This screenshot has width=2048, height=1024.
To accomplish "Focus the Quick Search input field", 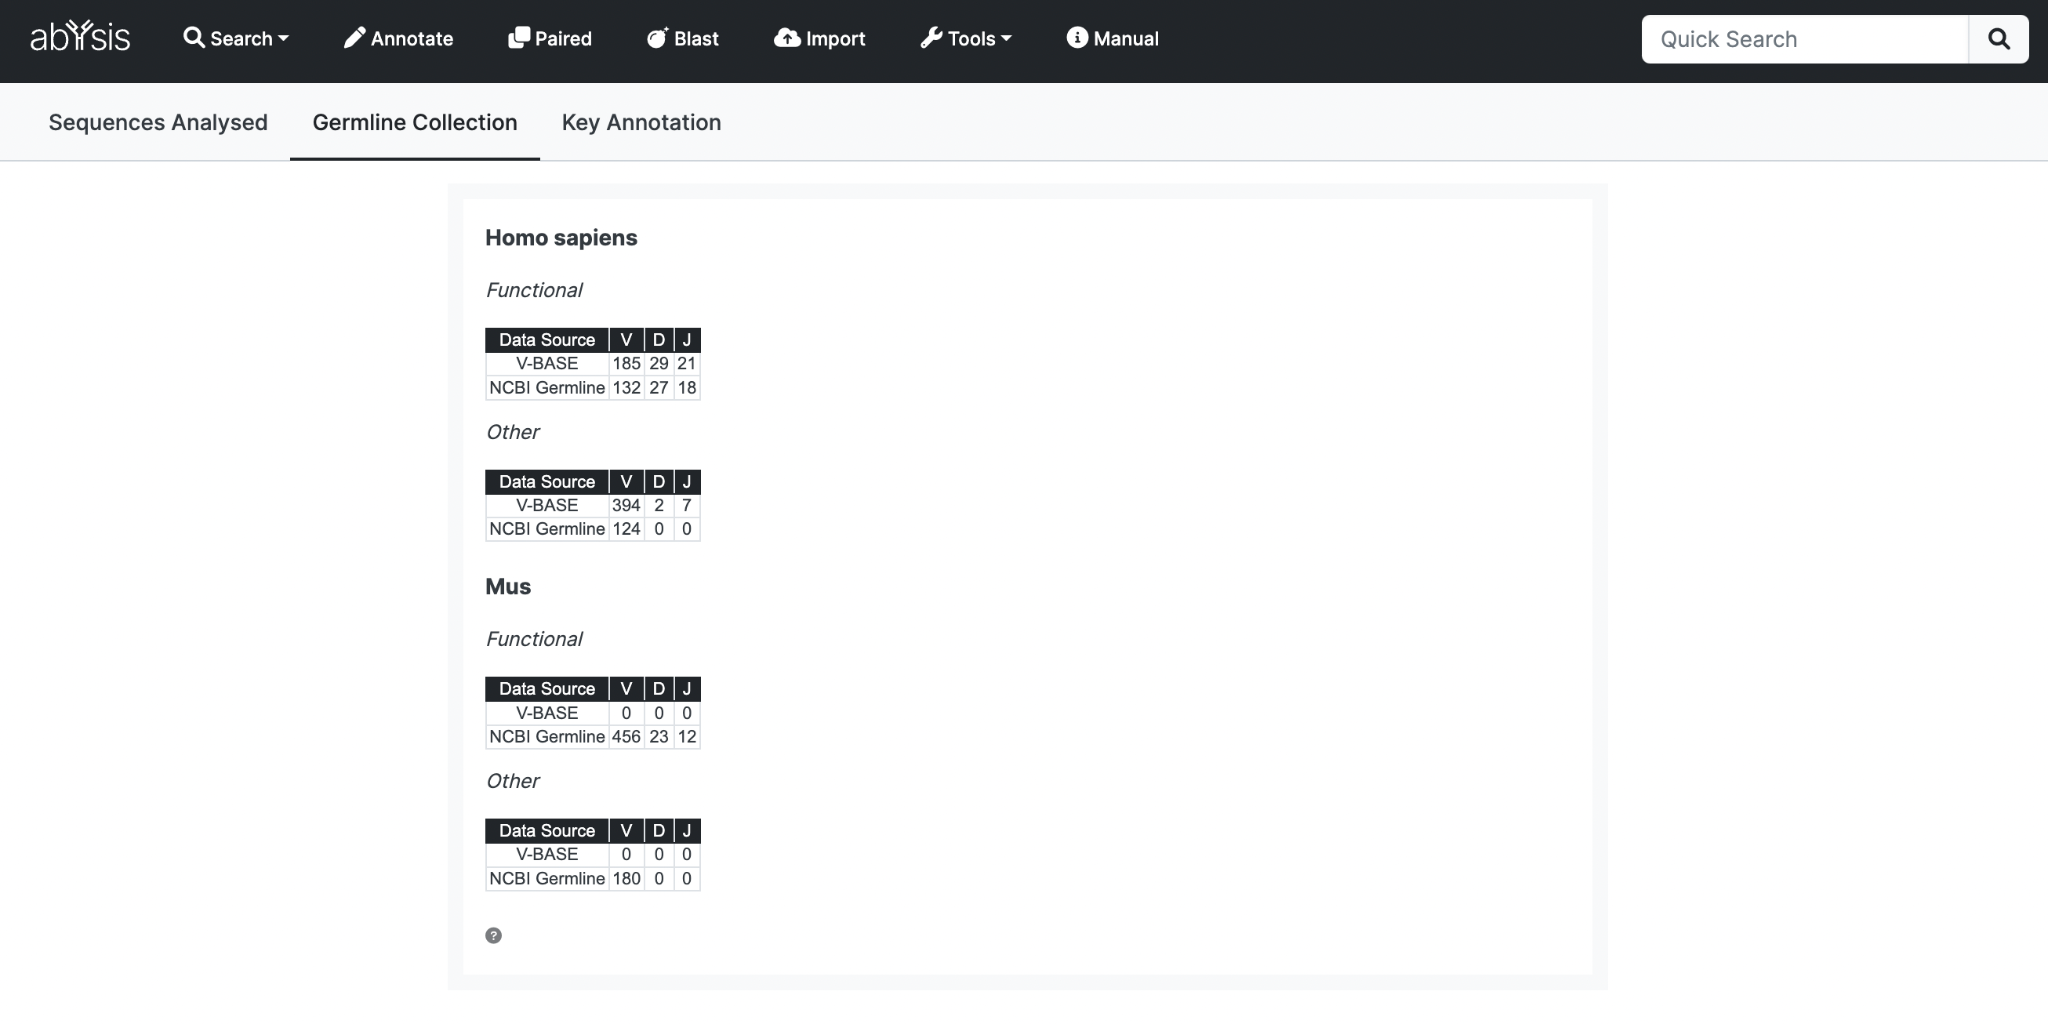I will pos(1805,39).
